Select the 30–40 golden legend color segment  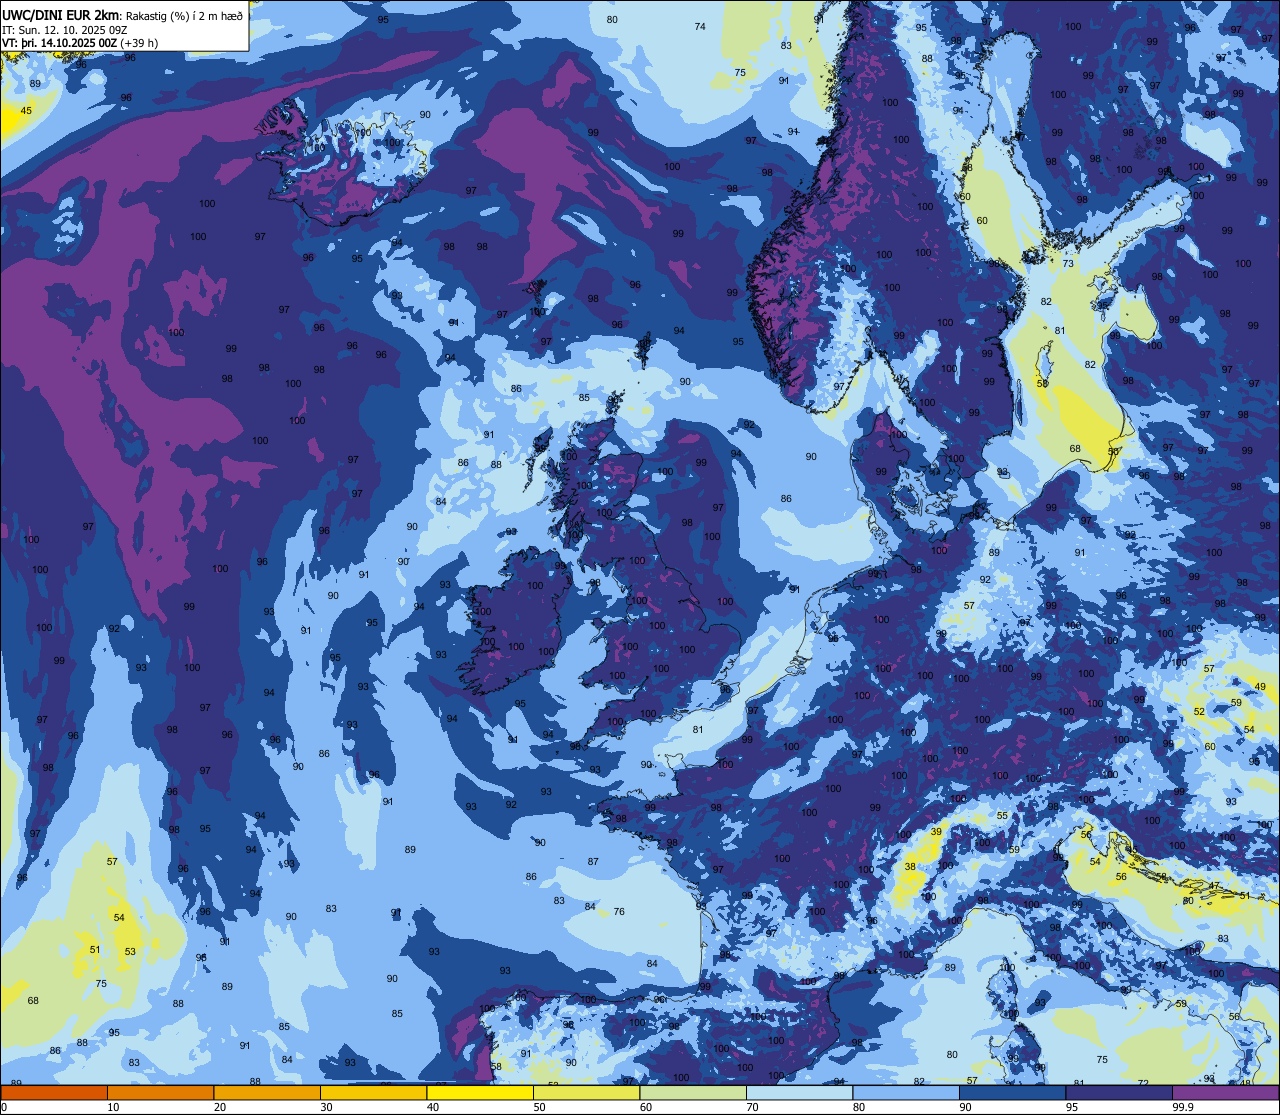click(373, 1093)
